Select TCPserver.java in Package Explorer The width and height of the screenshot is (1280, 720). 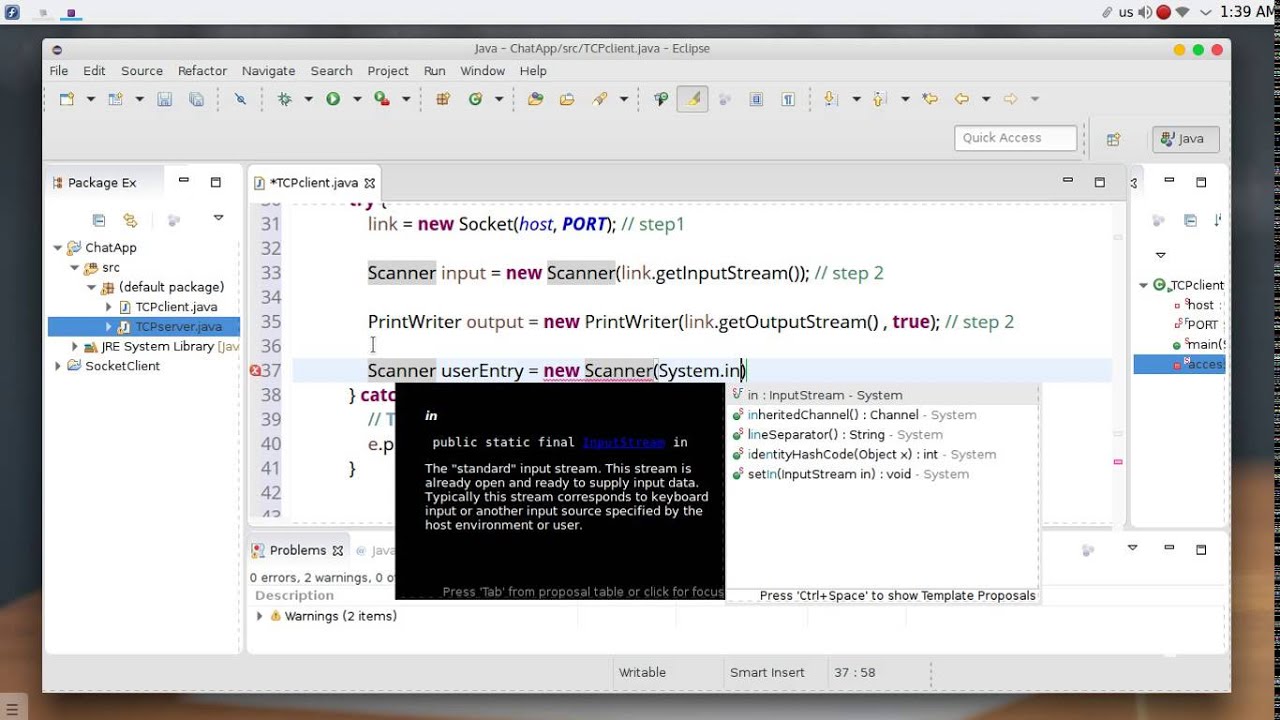coord(178,327)
